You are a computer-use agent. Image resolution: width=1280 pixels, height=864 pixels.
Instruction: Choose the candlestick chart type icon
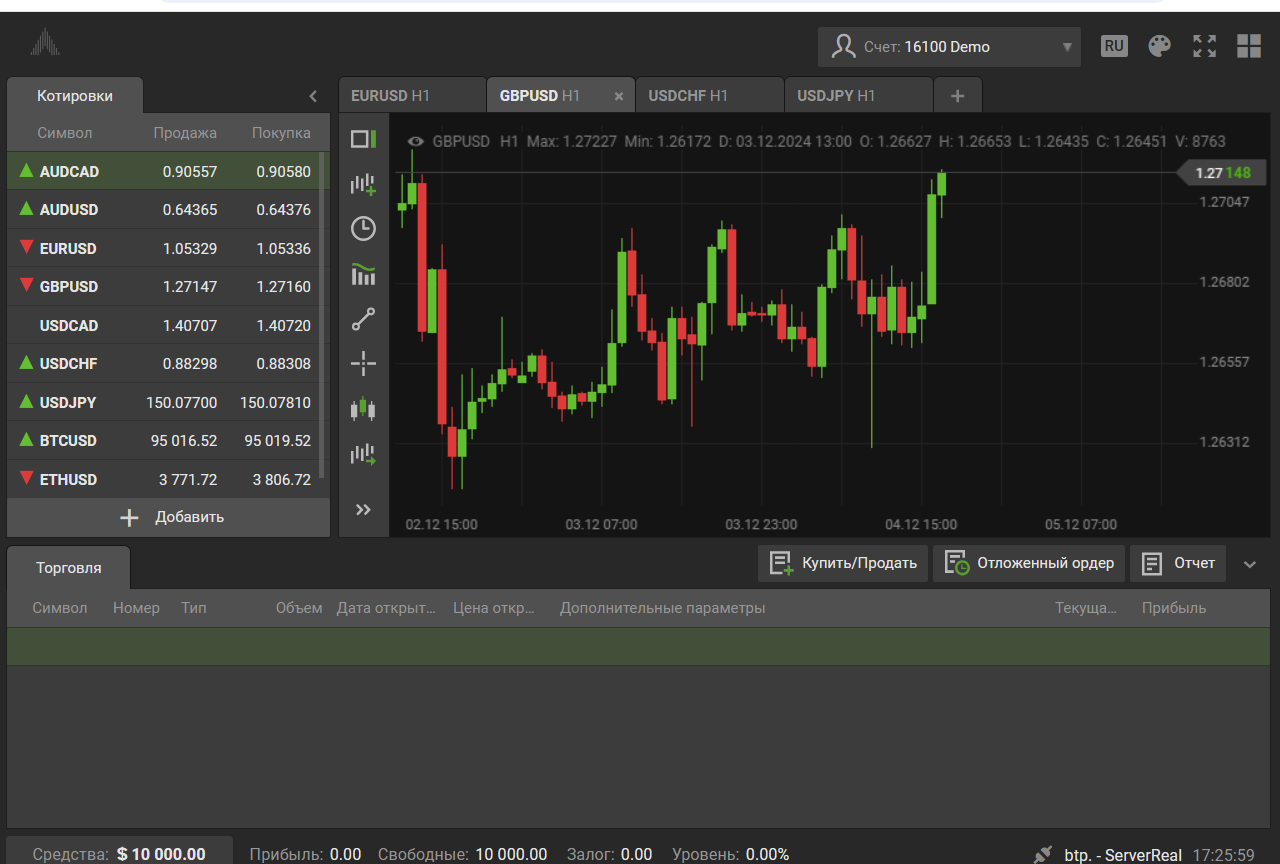coord(363,408)
